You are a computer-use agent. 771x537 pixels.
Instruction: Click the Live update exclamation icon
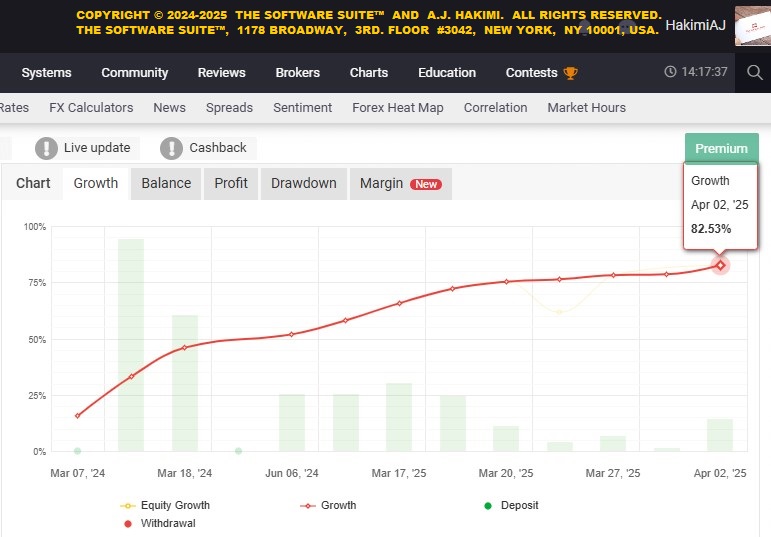point(46,148)
